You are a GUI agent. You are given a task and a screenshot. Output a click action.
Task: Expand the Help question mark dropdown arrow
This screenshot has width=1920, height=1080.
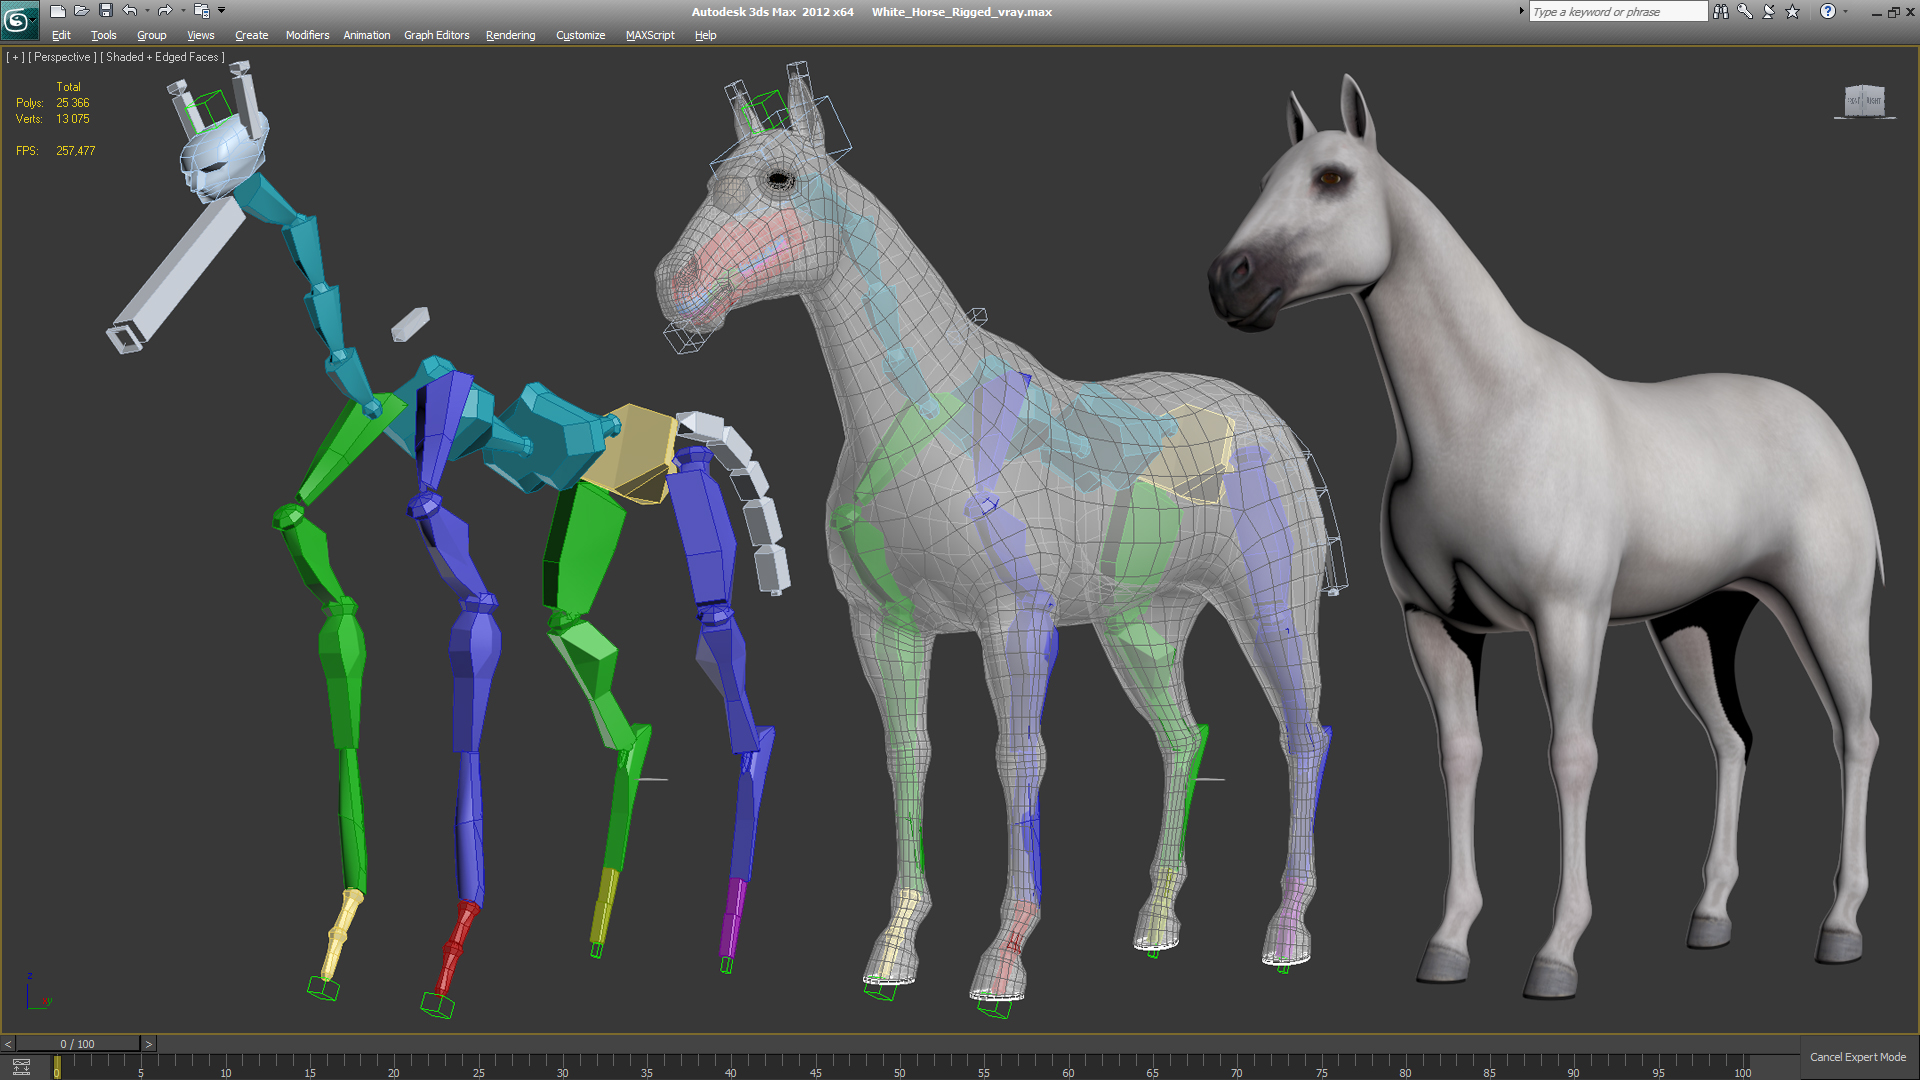1846,12
